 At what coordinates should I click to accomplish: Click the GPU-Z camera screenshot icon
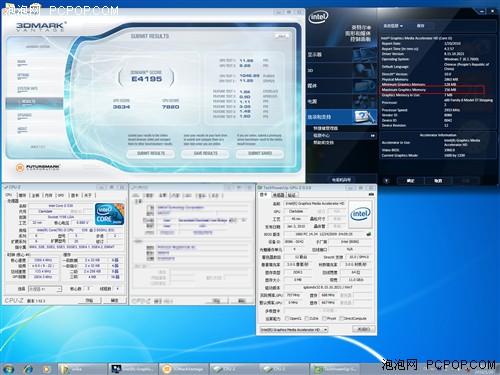371,194
